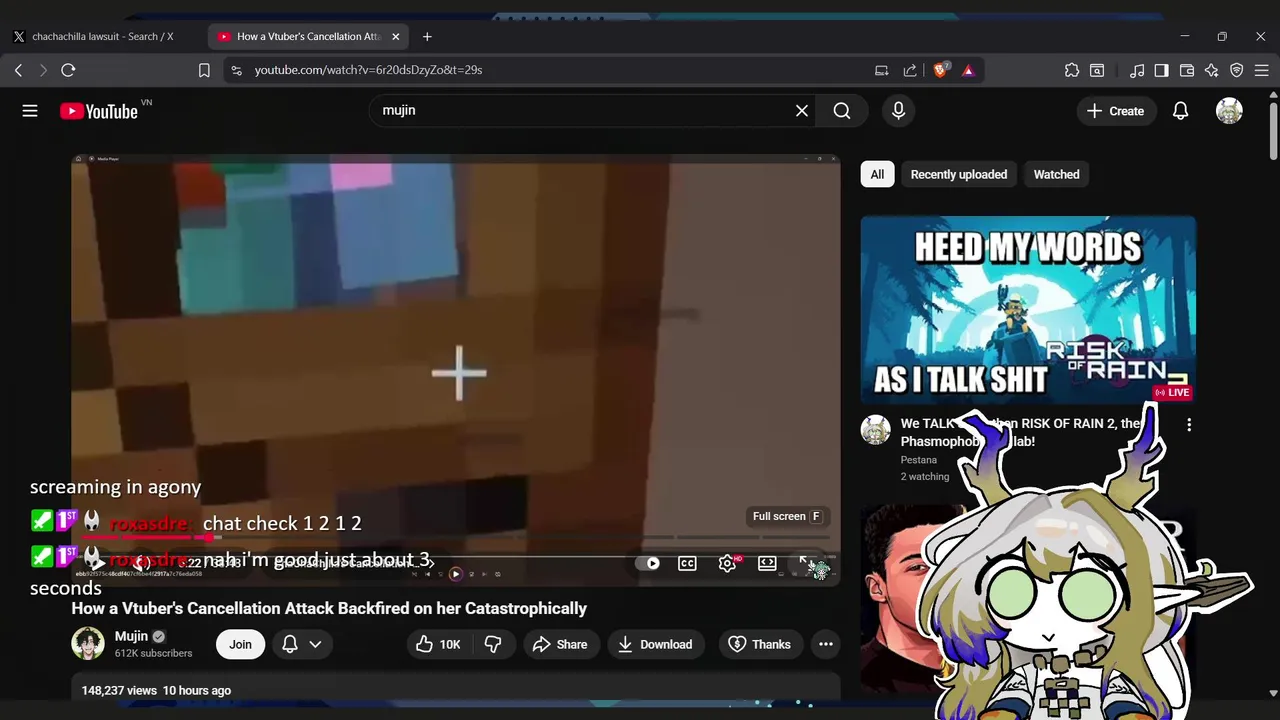The width and height of the screenshot is (1280, 720).
Task: Toggle theater mode in the player
Action: [x=767, y=563]
